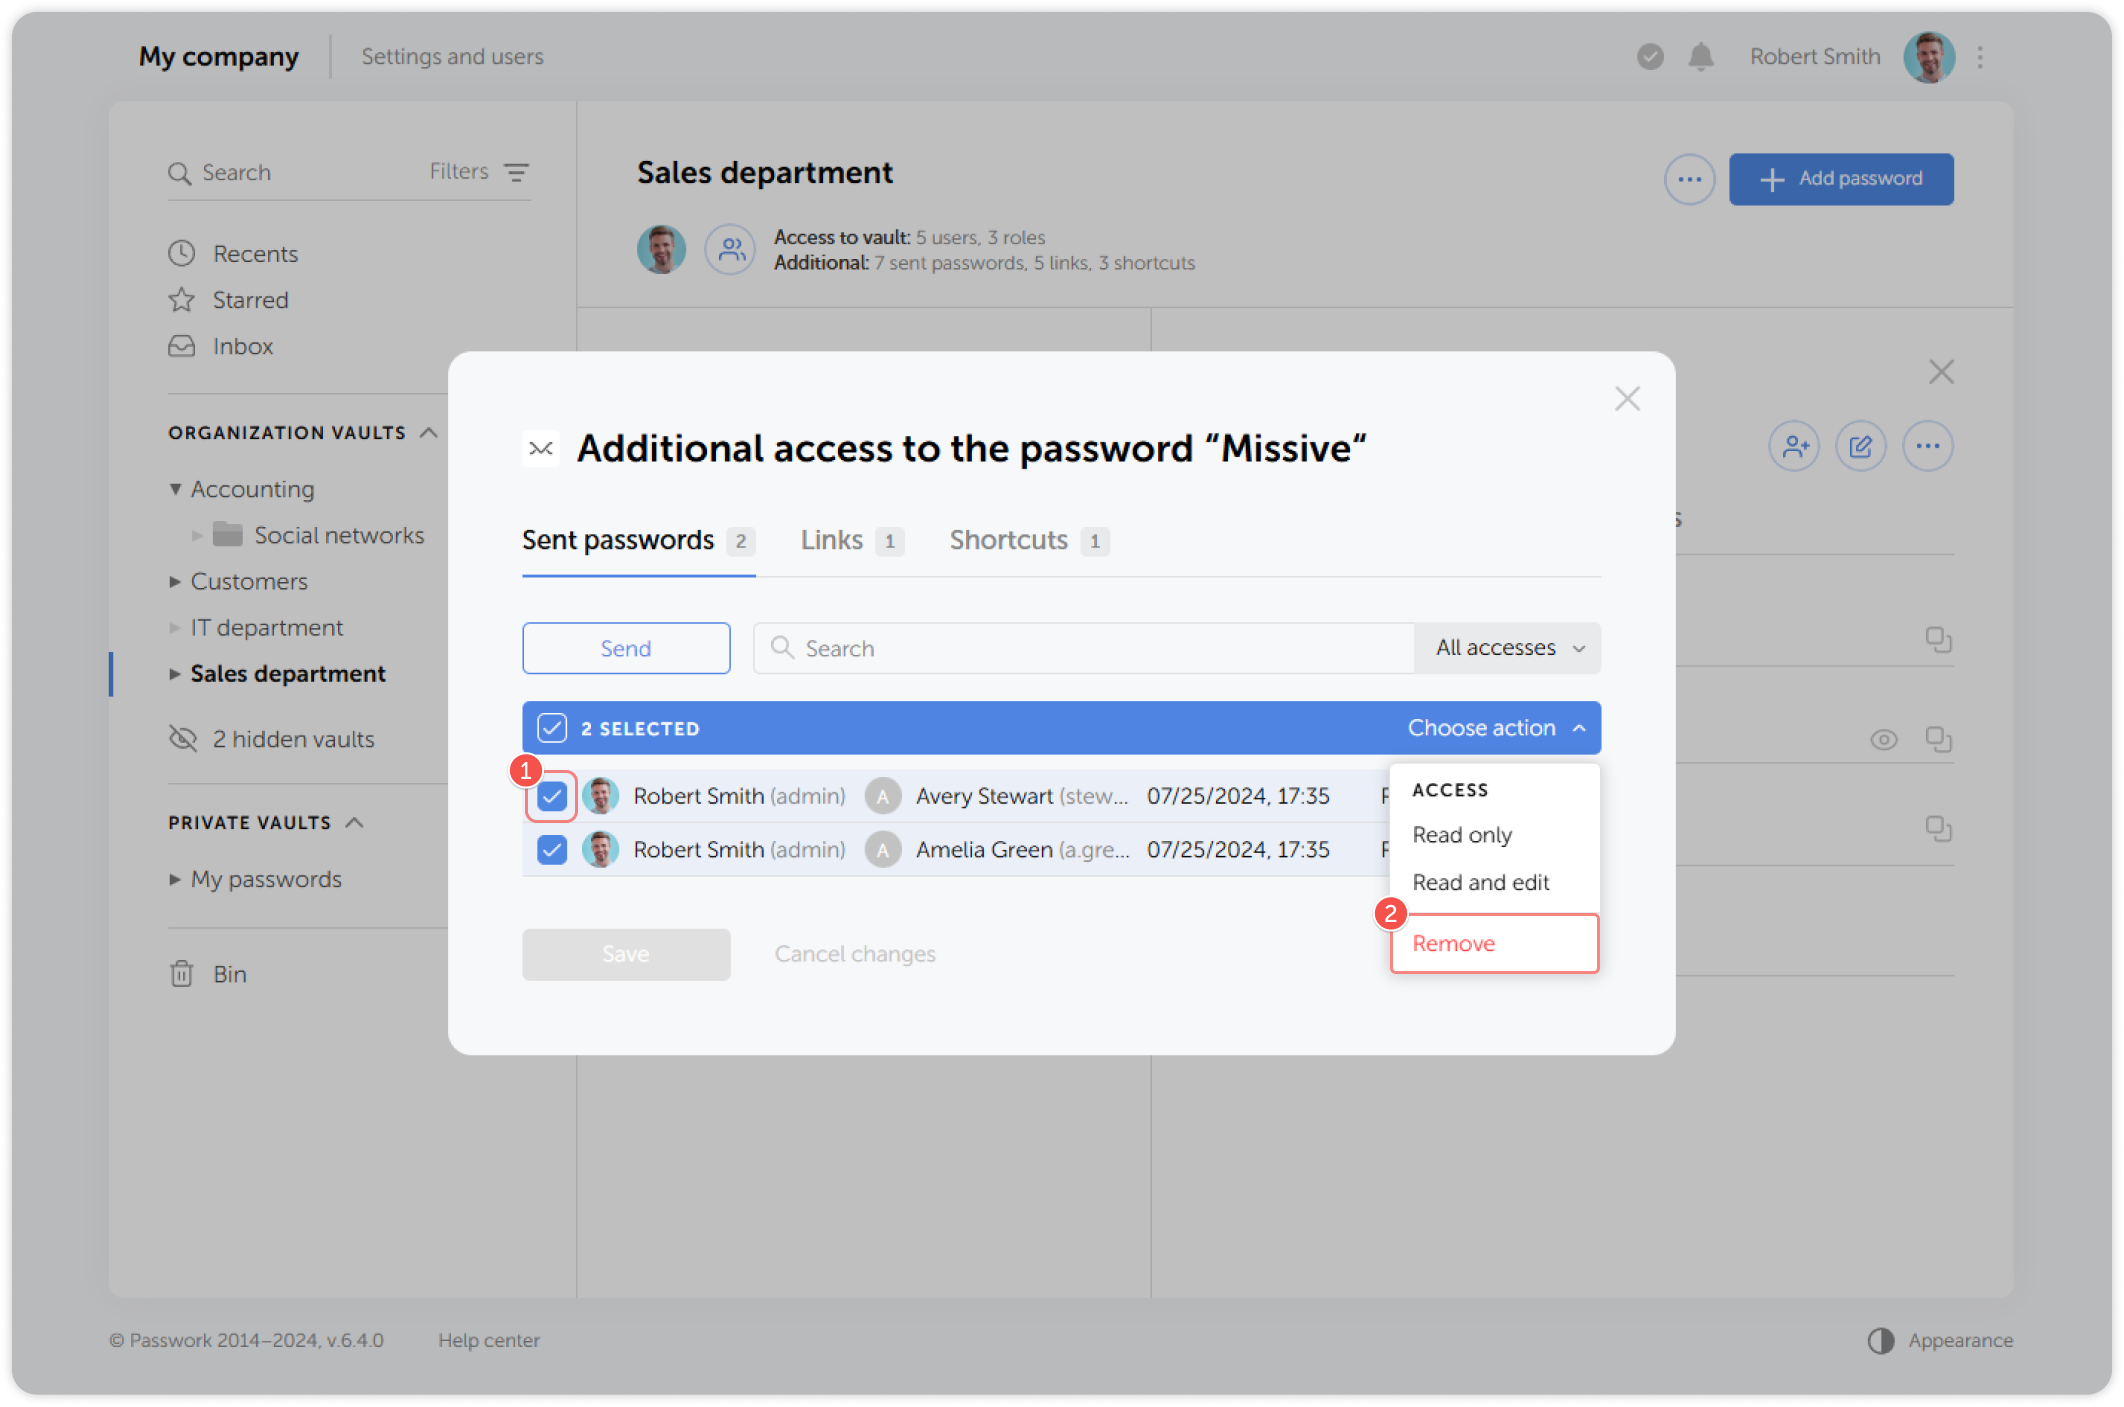Click the eye icon to reveal password
Viewport: 2124px width, 1407px height.
point(1883,740)
